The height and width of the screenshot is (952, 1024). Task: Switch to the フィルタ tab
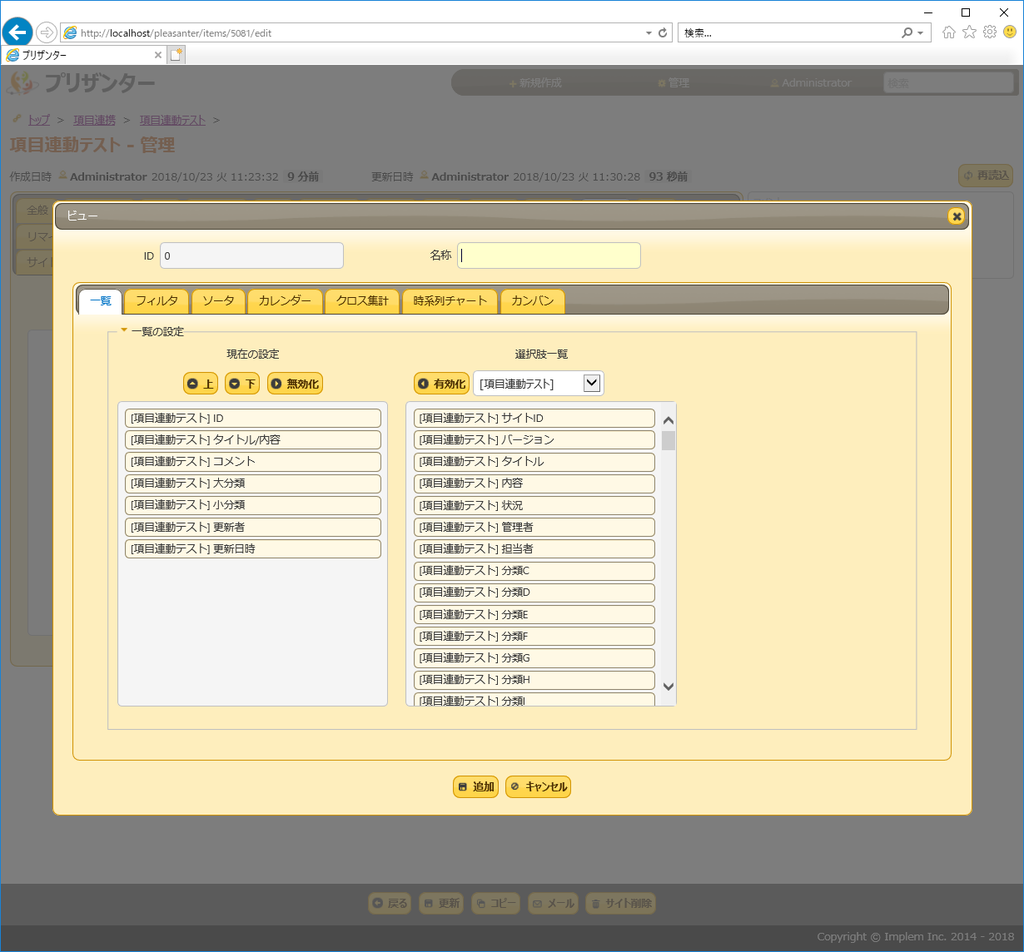point(156,301)
